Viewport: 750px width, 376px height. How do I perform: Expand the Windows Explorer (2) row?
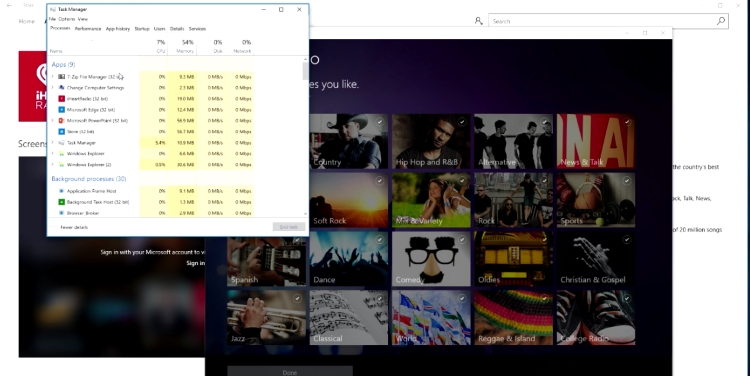coord(53,165)
